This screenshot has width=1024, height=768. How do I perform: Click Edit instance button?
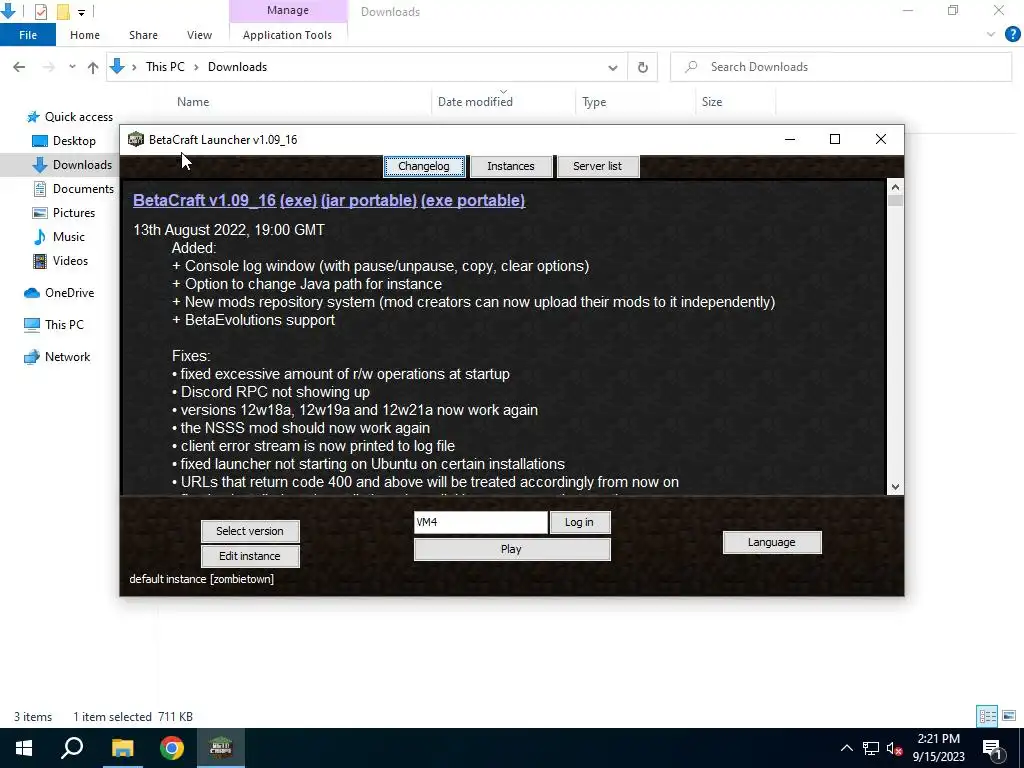[x=250, y=556]
